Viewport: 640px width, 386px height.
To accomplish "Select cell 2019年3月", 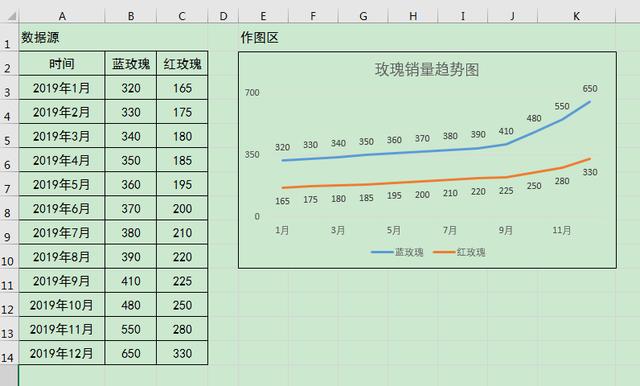I will [62, 136].
